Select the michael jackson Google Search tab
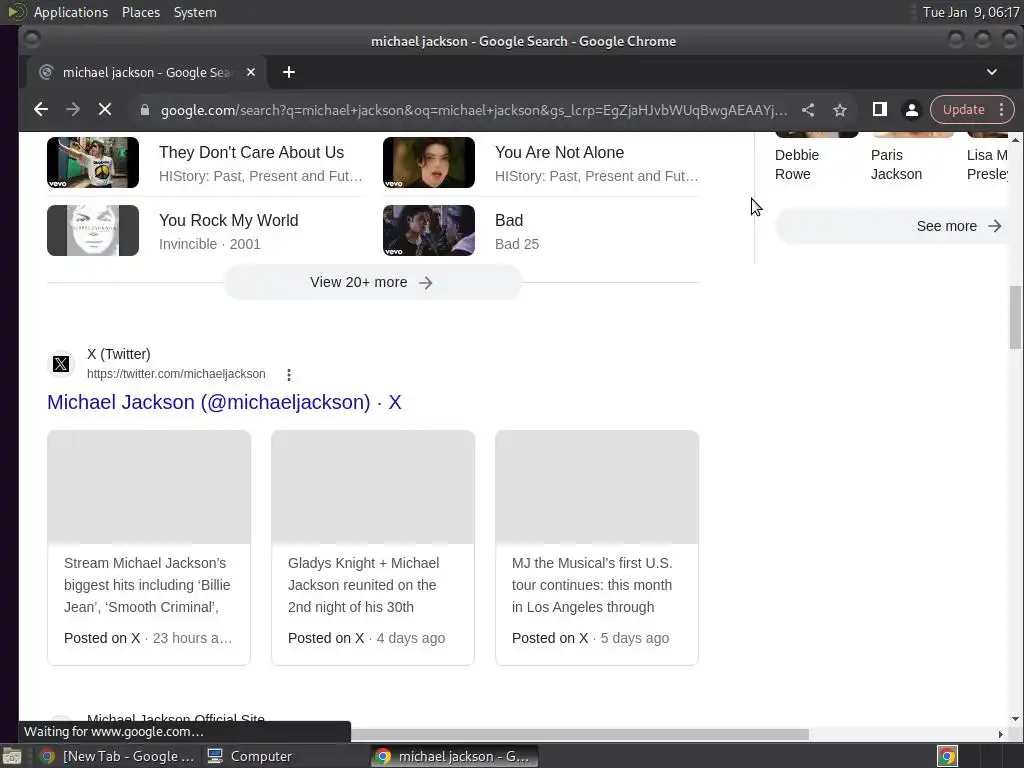Screen dimensions: 1024x768 [146, 72]
